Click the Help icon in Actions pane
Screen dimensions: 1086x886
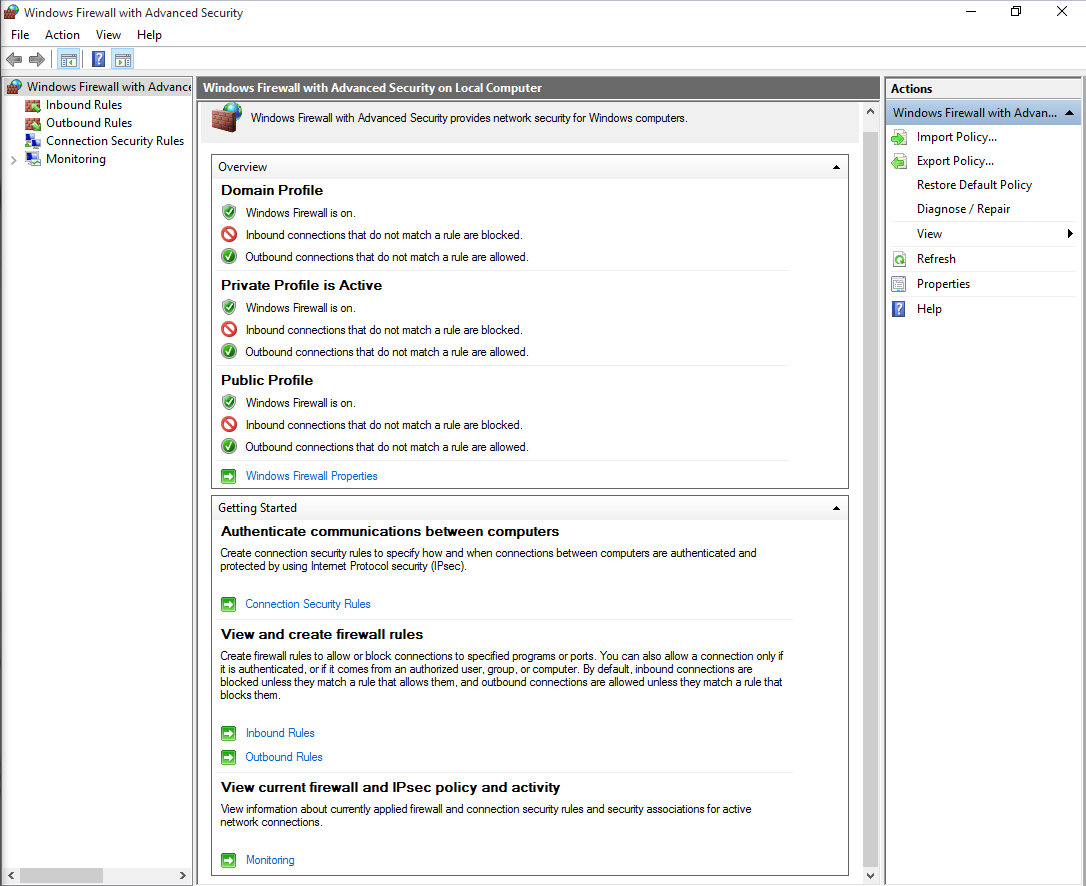[x=899, y=309]
